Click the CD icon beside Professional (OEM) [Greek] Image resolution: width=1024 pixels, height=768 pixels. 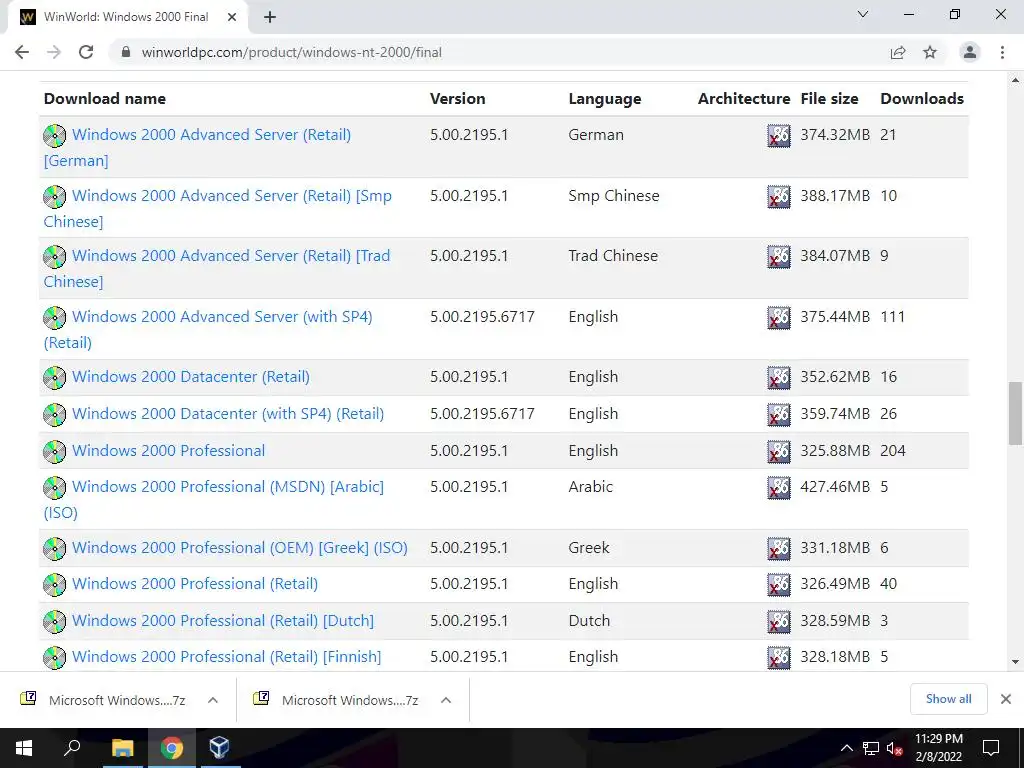pos(55,549)
